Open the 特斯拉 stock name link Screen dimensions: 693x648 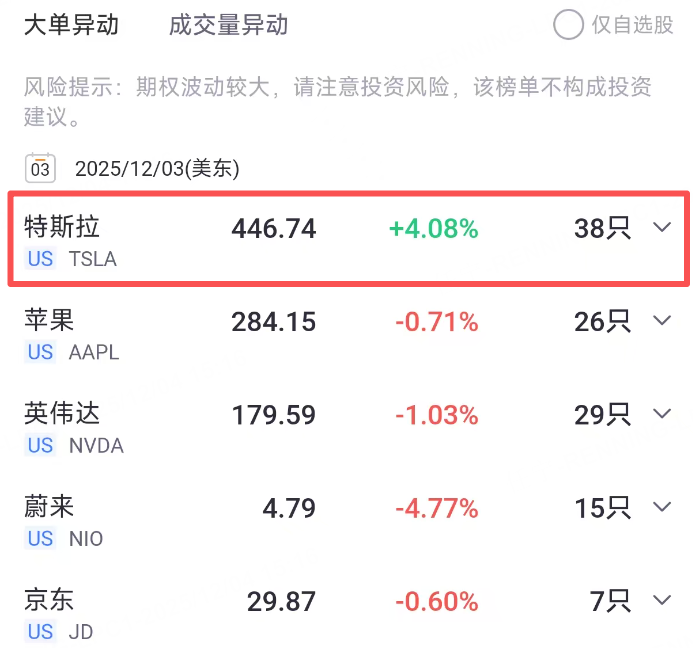62,227
